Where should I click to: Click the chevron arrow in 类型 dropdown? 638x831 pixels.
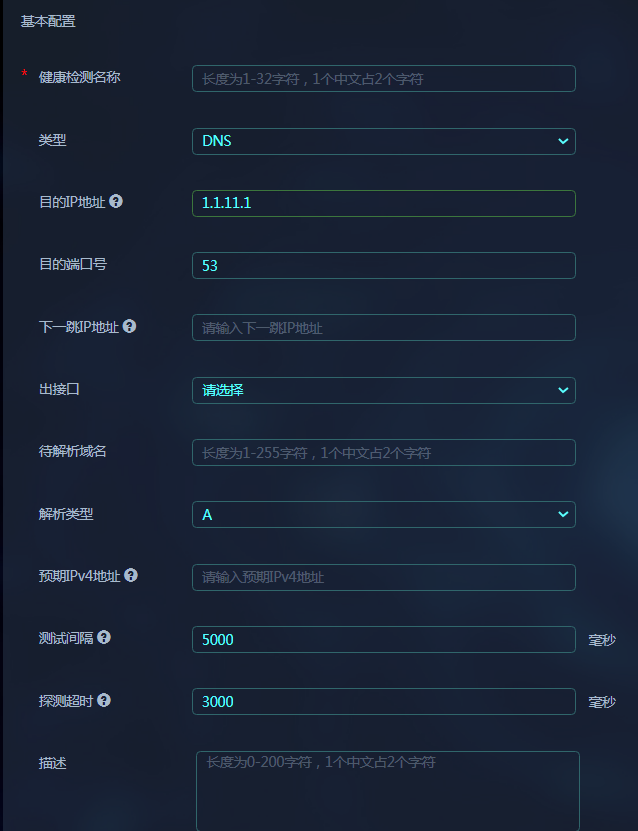point(563,142)
